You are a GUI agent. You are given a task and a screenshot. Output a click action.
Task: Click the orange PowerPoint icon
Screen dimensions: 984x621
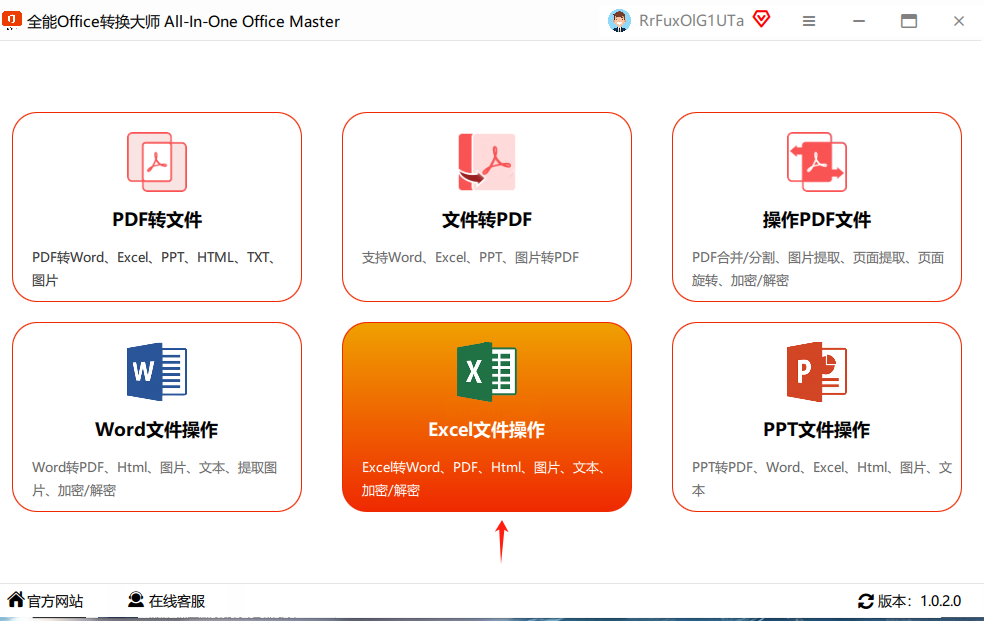coord(817,371)
